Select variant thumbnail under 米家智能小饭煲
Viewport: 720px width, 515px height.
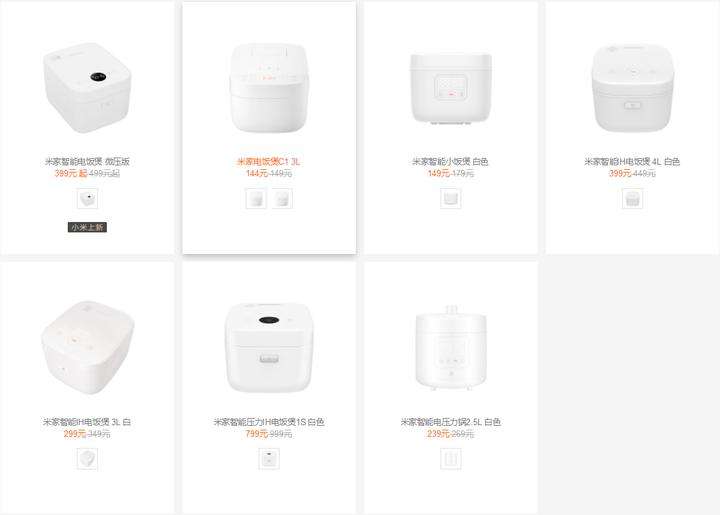[x=450, y=199]
